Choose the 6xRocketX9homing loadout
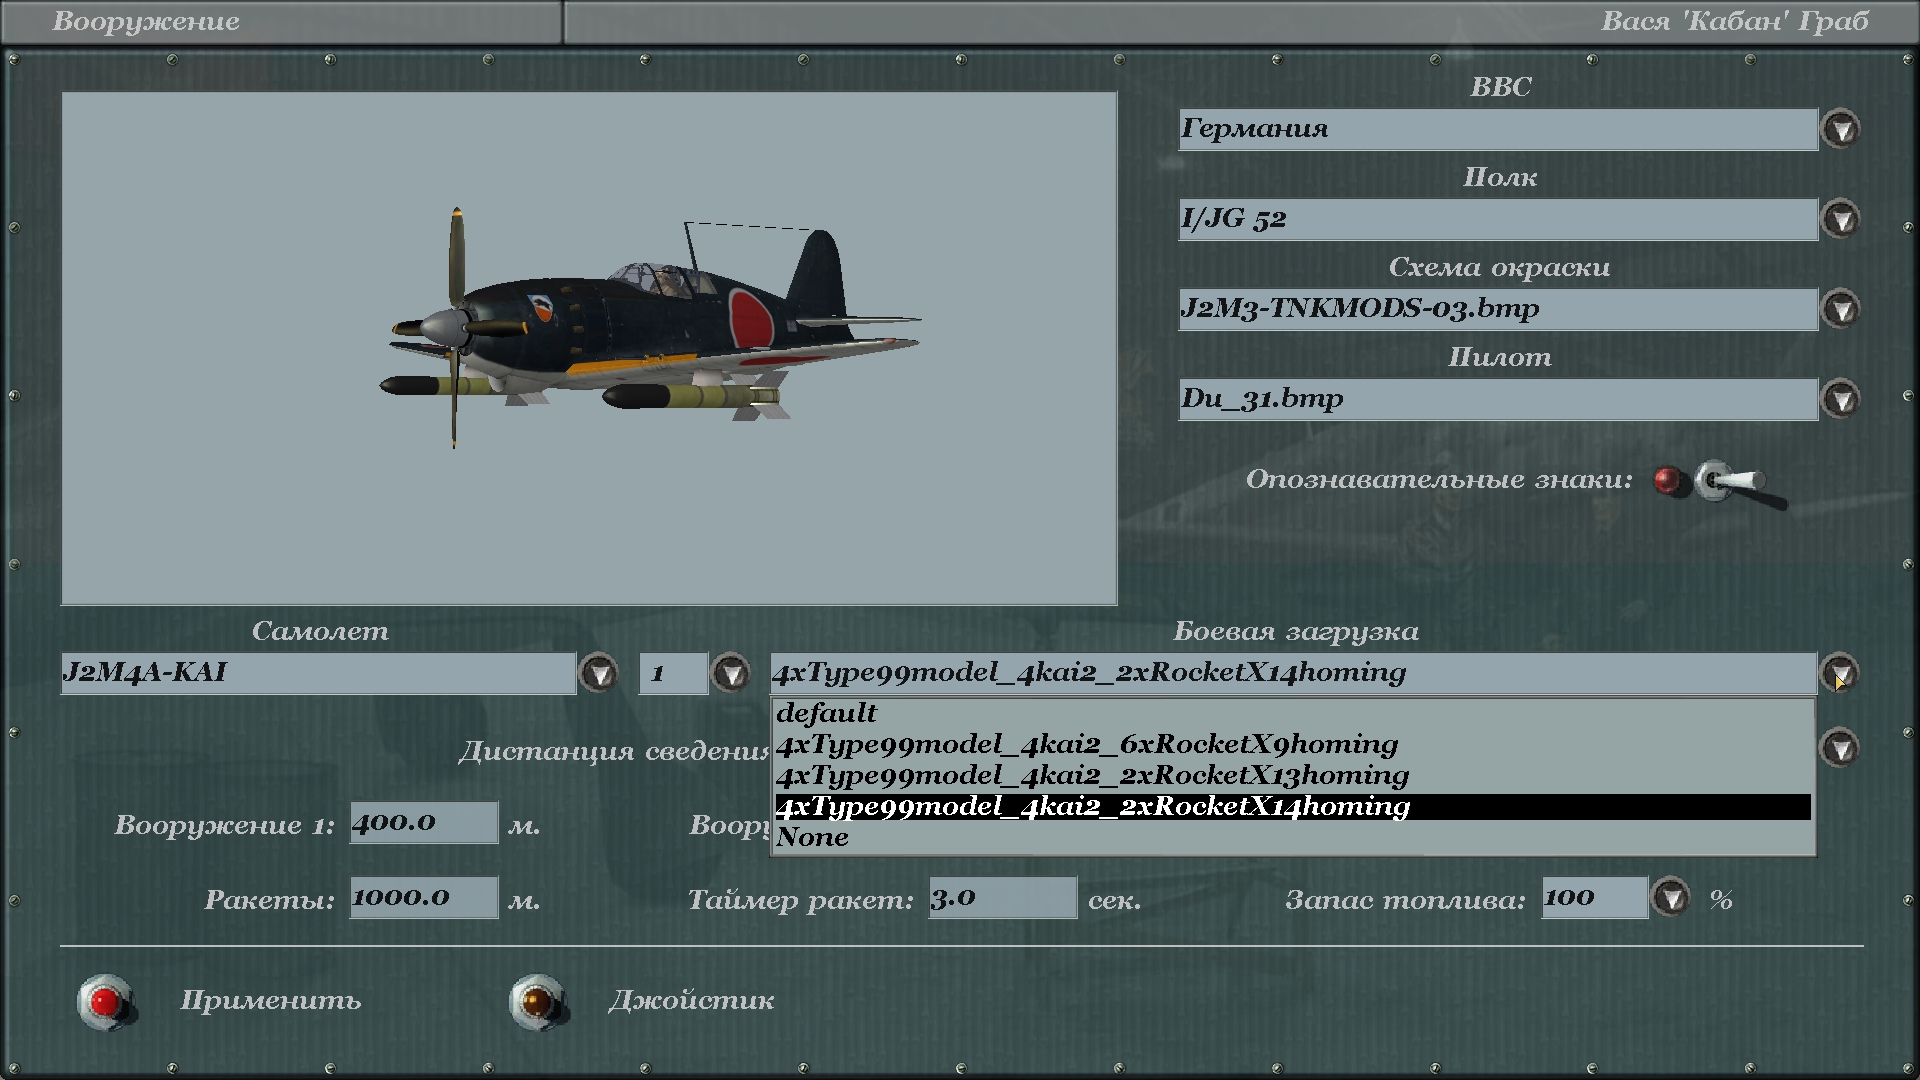 1086,744
